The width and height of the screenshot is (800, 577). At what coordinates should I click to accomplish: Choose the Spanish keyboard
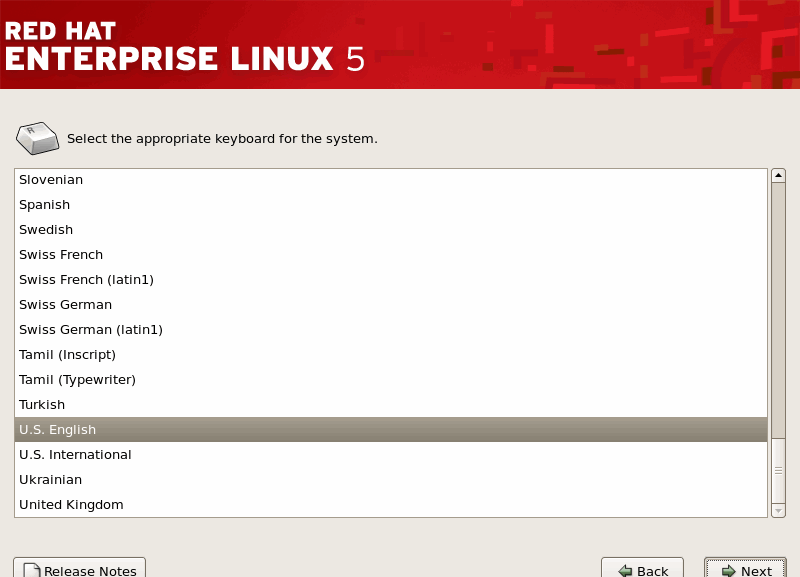tap(45, 205)
